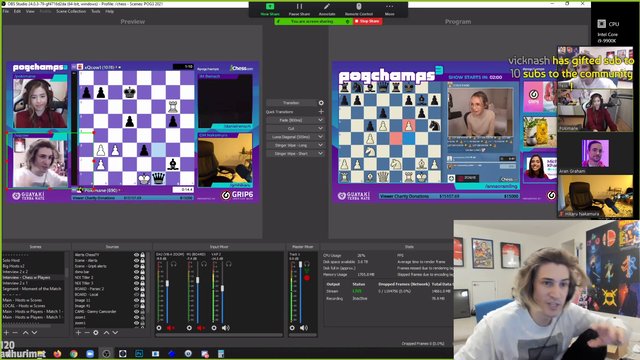Lock the CAMS - Danny Camcorder source
Viewport: 640px width, 360px height.
click(x=142, y=311)
